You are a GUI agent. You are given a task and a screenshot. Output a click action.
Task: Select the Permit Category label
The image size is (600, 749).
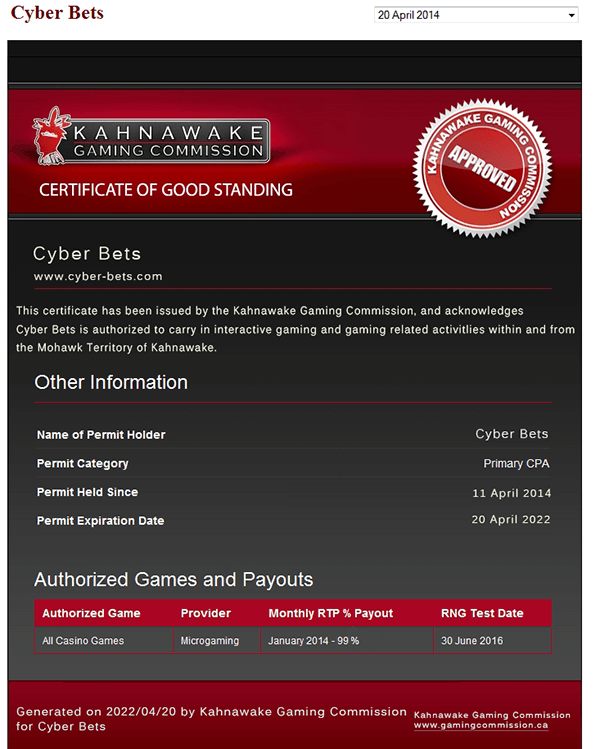[x=83, y=463]
